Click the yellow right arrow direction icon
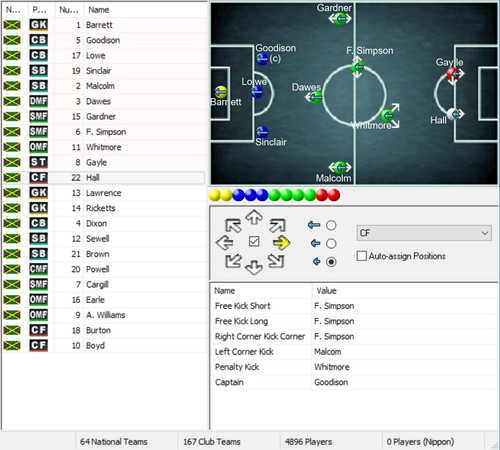The image size is (500, 450). click(281, 242)
